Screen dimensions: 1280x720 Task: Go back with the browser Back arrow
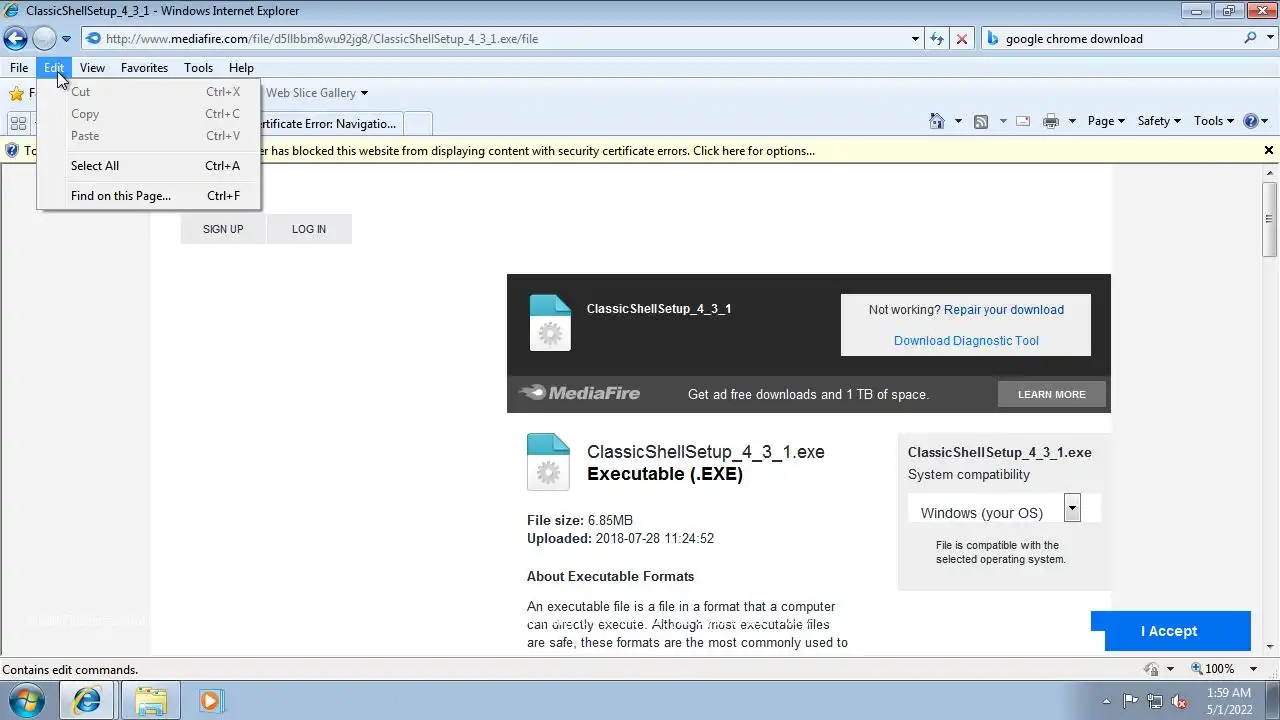[x=15, y=39]
